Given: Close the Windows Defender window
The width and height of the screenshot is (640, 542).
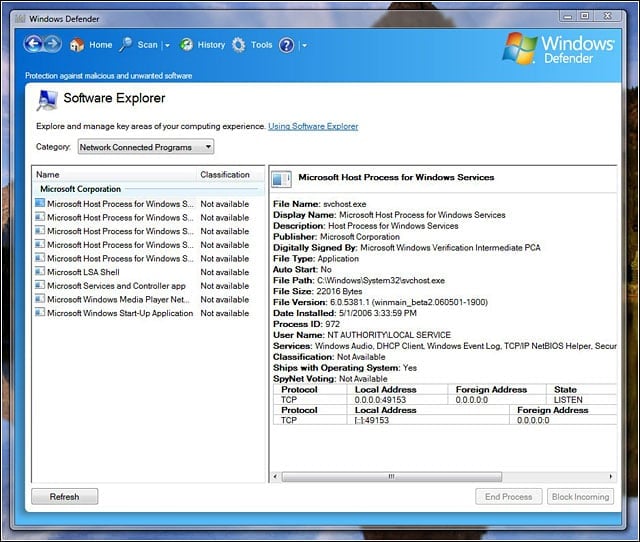Looking at the screenshot, I should tap(608, 16).
